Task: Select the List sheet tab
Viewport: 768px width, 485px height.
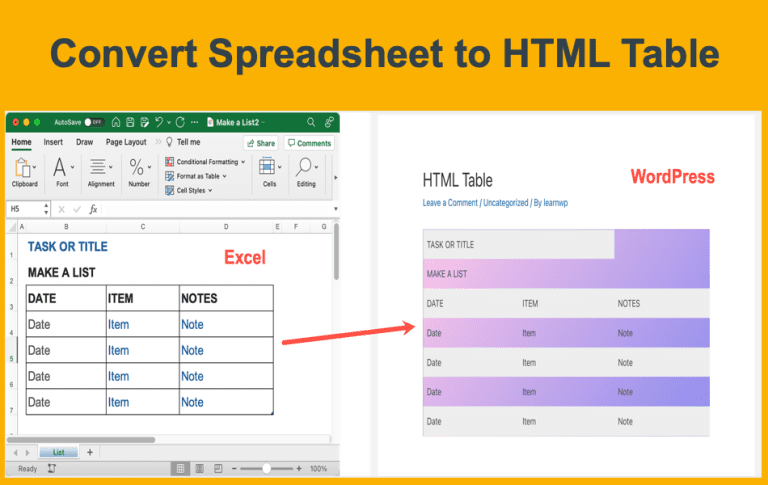Action: tap(59, 452)
